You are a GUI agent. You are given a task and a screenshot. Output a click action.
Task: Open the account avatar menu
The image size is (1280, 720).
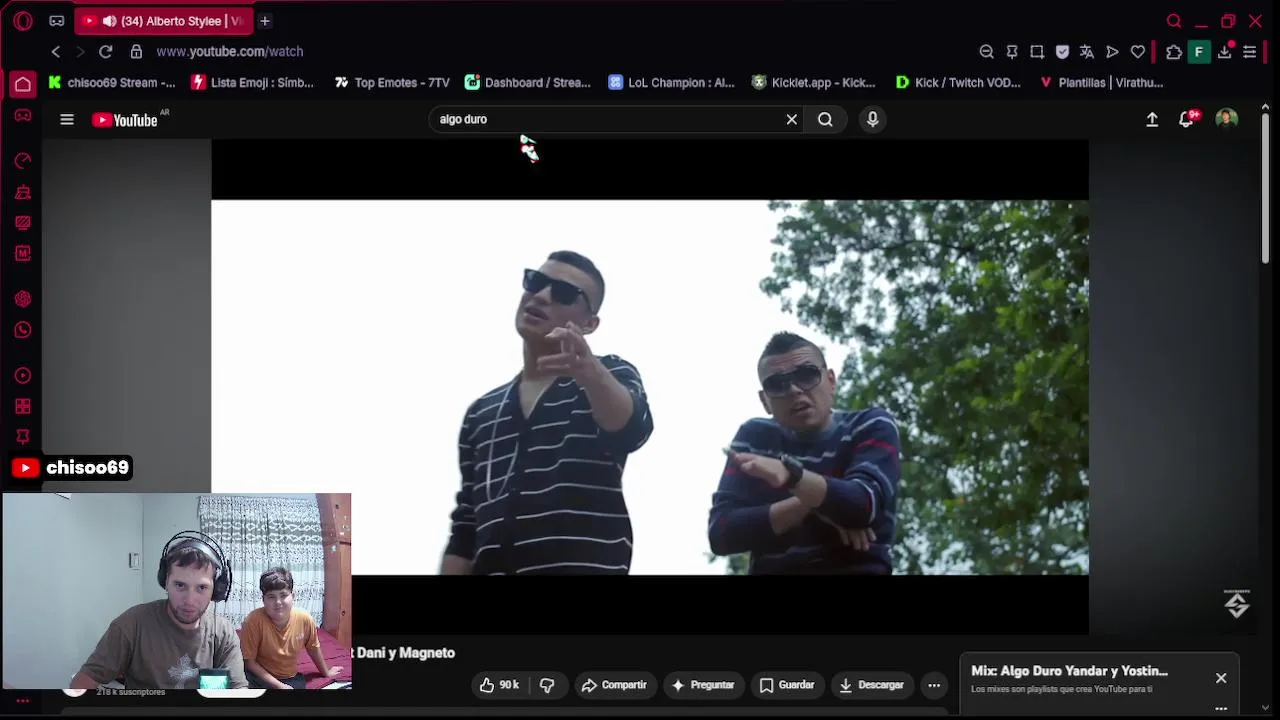tap(1227, 119)
